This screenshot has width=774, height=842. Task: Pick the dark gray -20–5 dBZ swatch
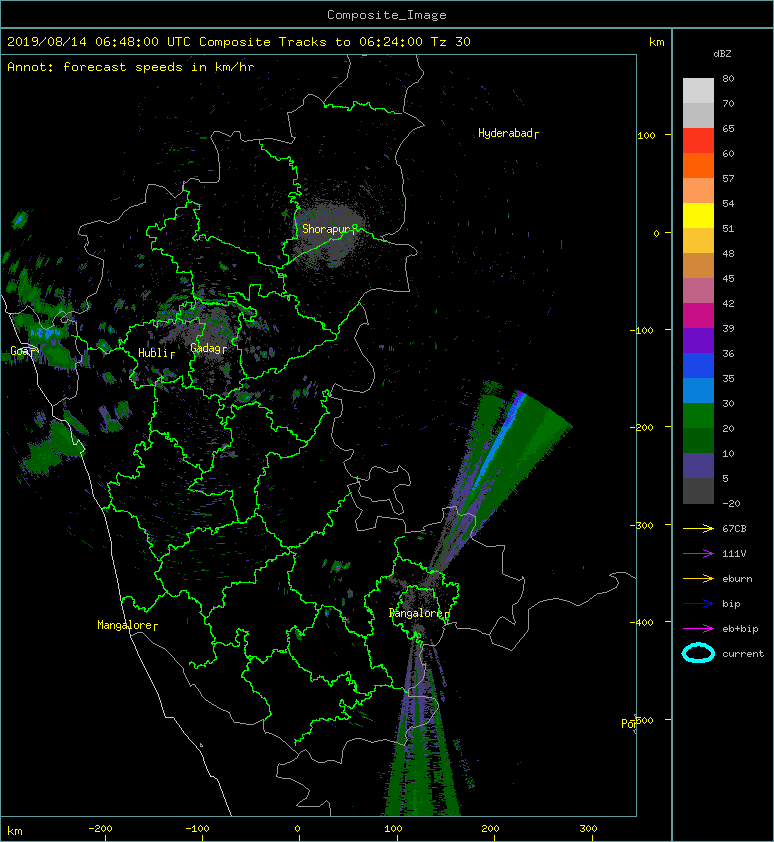click(x=698, y=490)
